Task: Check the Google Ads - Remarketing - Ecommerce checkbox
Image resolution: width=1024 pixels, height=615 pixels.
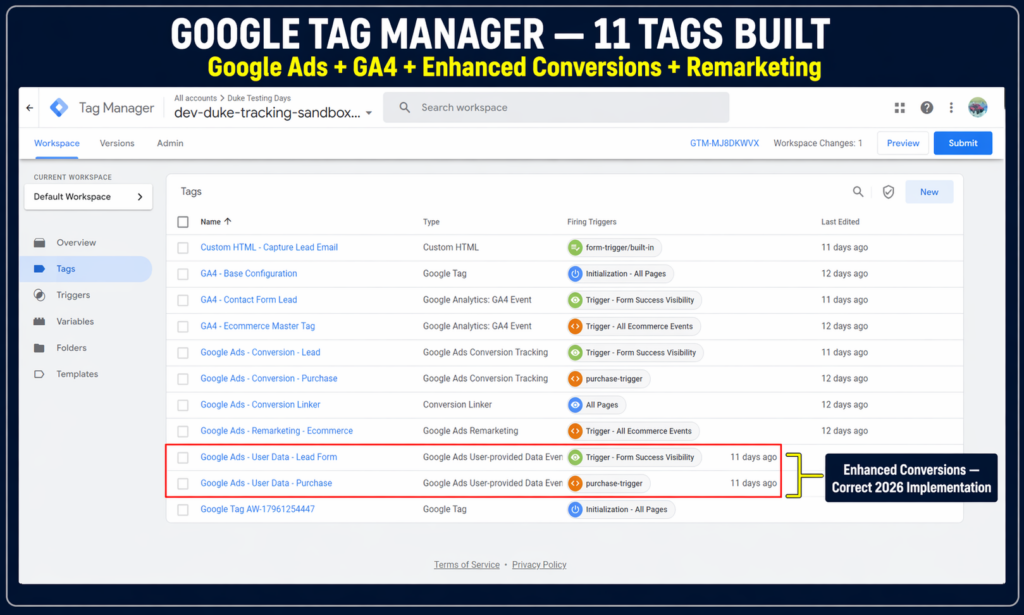Action: pyautogui.click(x=183, y=432)
